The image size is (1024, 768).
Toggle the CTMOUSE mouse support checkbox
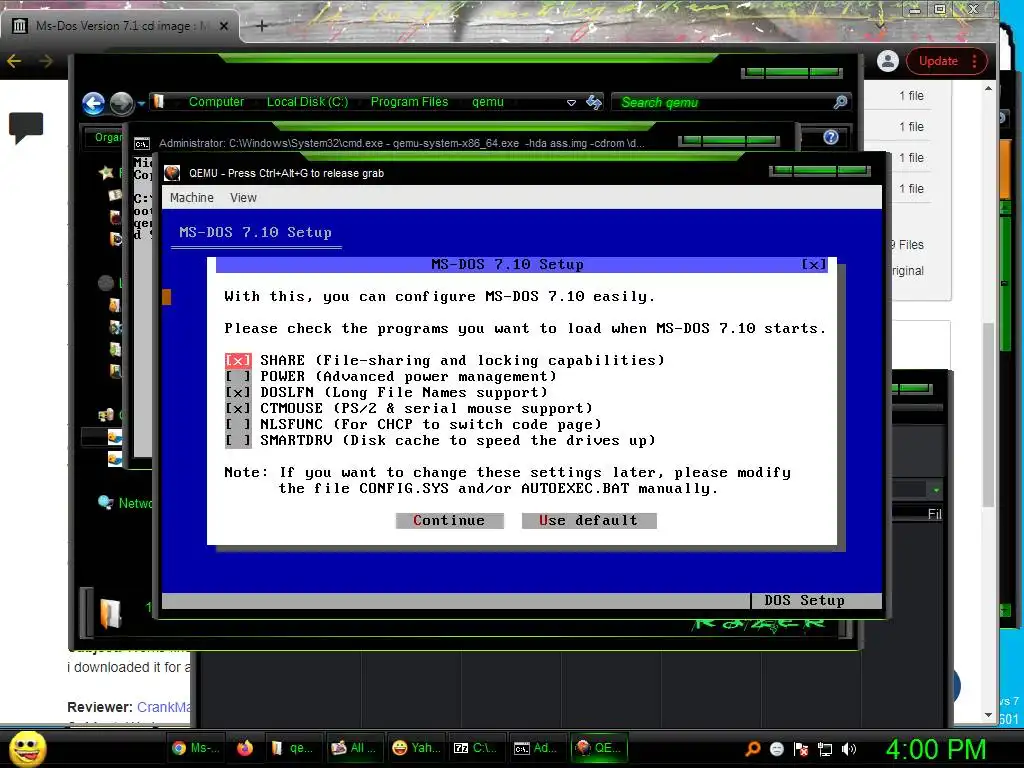(238, 408)
